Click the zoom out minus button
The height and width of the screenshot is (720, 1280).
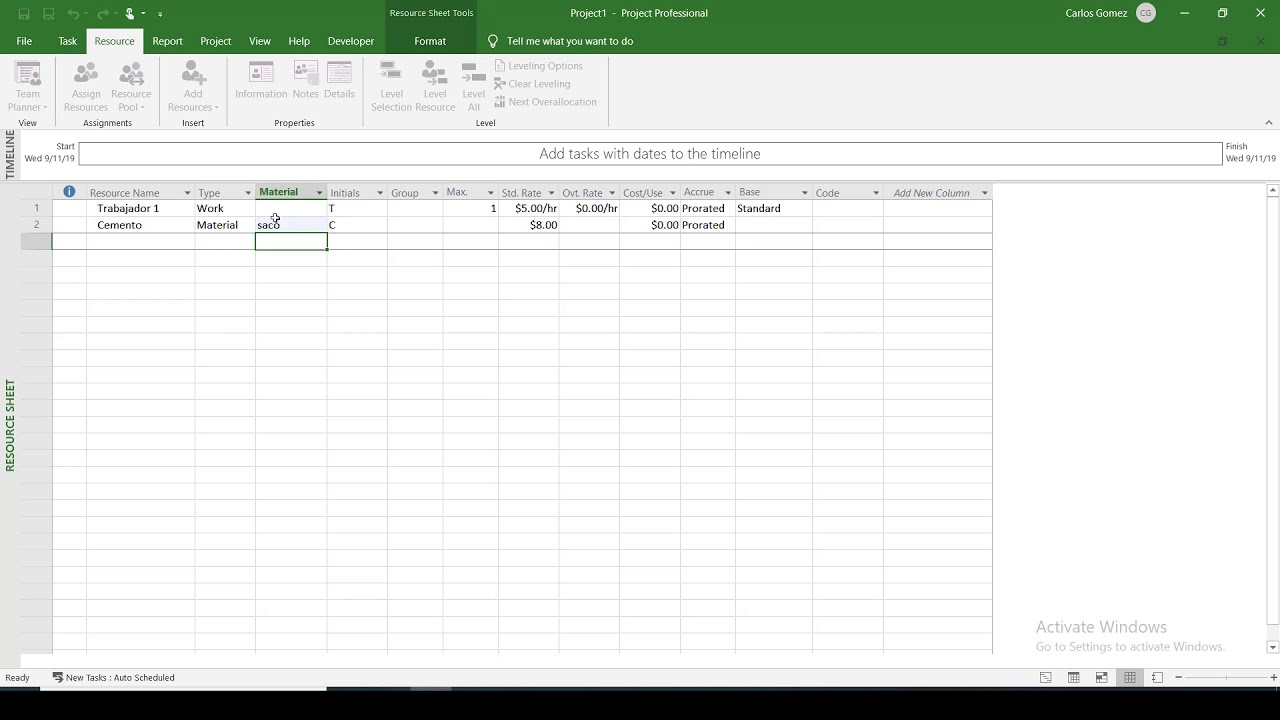(1178, 678)
